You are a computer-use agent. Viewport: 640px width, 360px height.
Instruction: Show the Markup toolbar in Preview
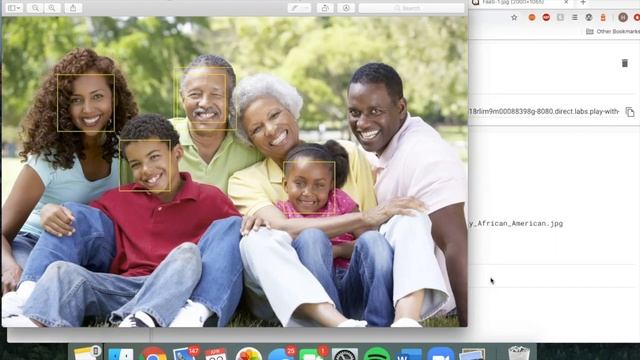(x=346, y=8)
